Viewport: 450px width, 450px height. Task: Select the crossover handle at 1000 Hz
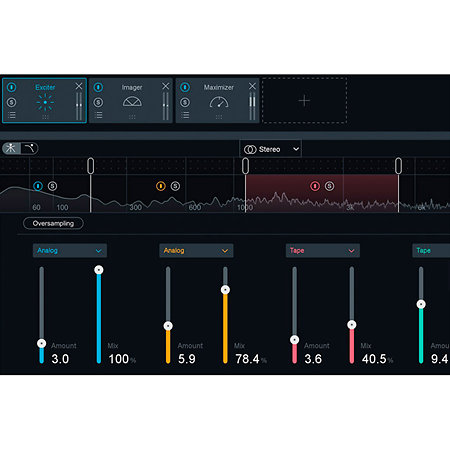245,166
